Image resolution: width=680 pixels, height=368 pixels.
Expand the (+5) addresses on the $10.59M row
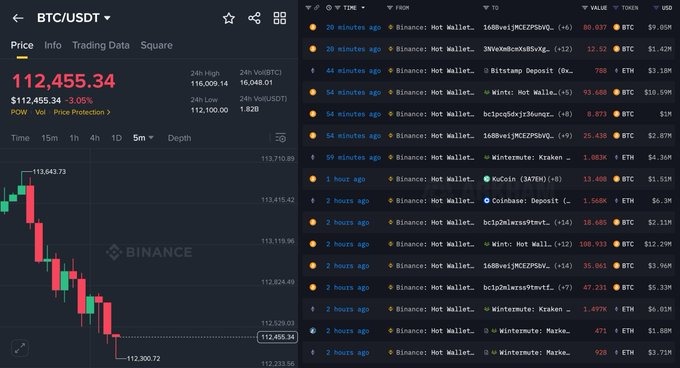click(565, 92)
